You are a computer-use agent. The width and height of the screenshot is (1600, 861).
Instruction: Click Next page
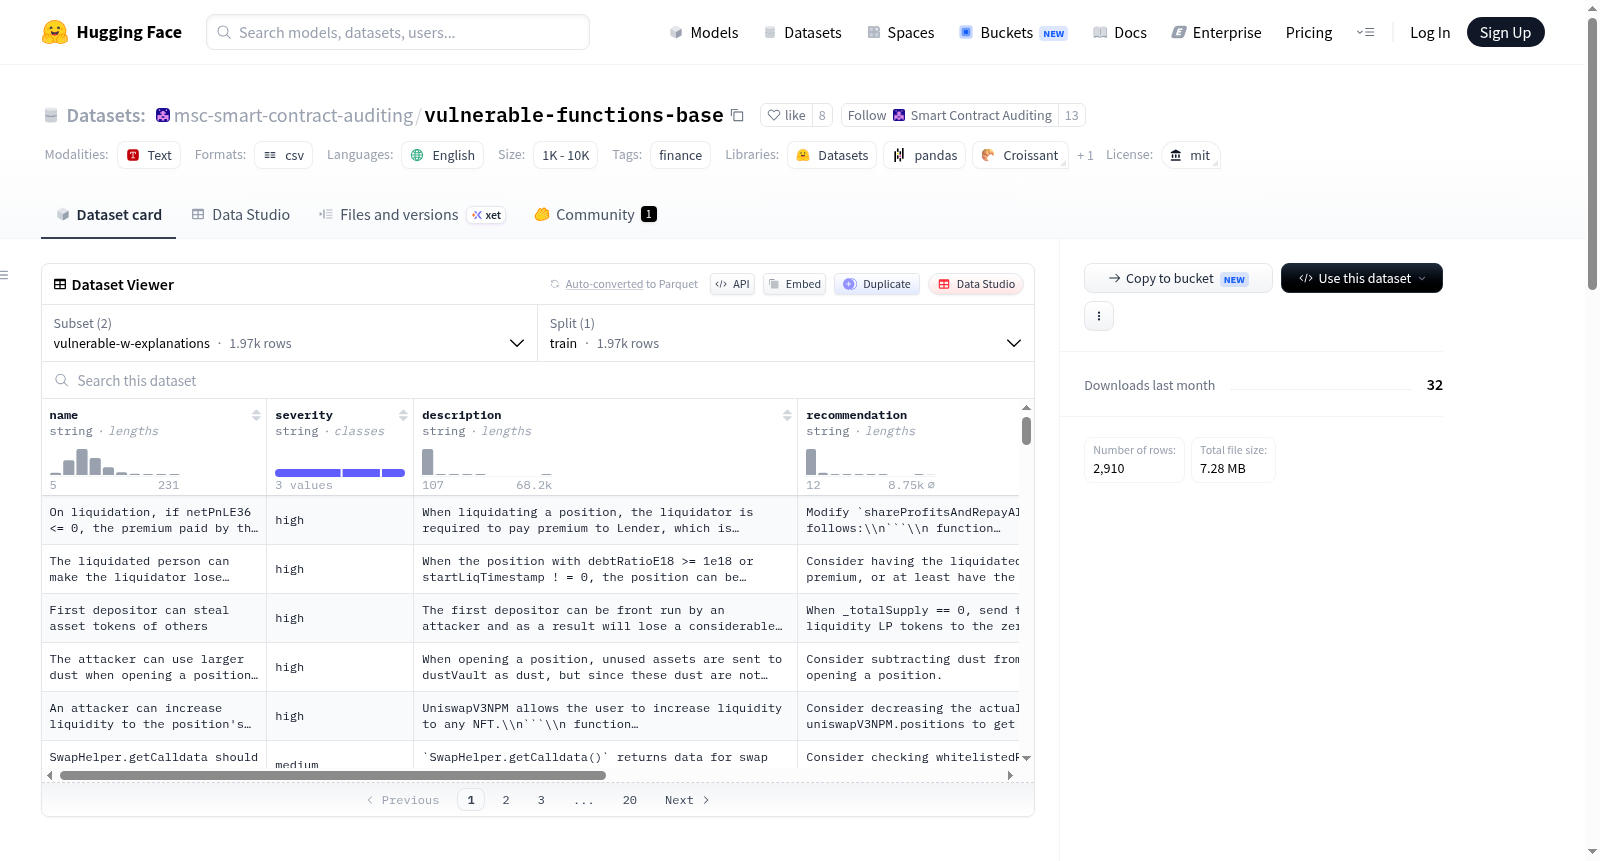(687, 800)
